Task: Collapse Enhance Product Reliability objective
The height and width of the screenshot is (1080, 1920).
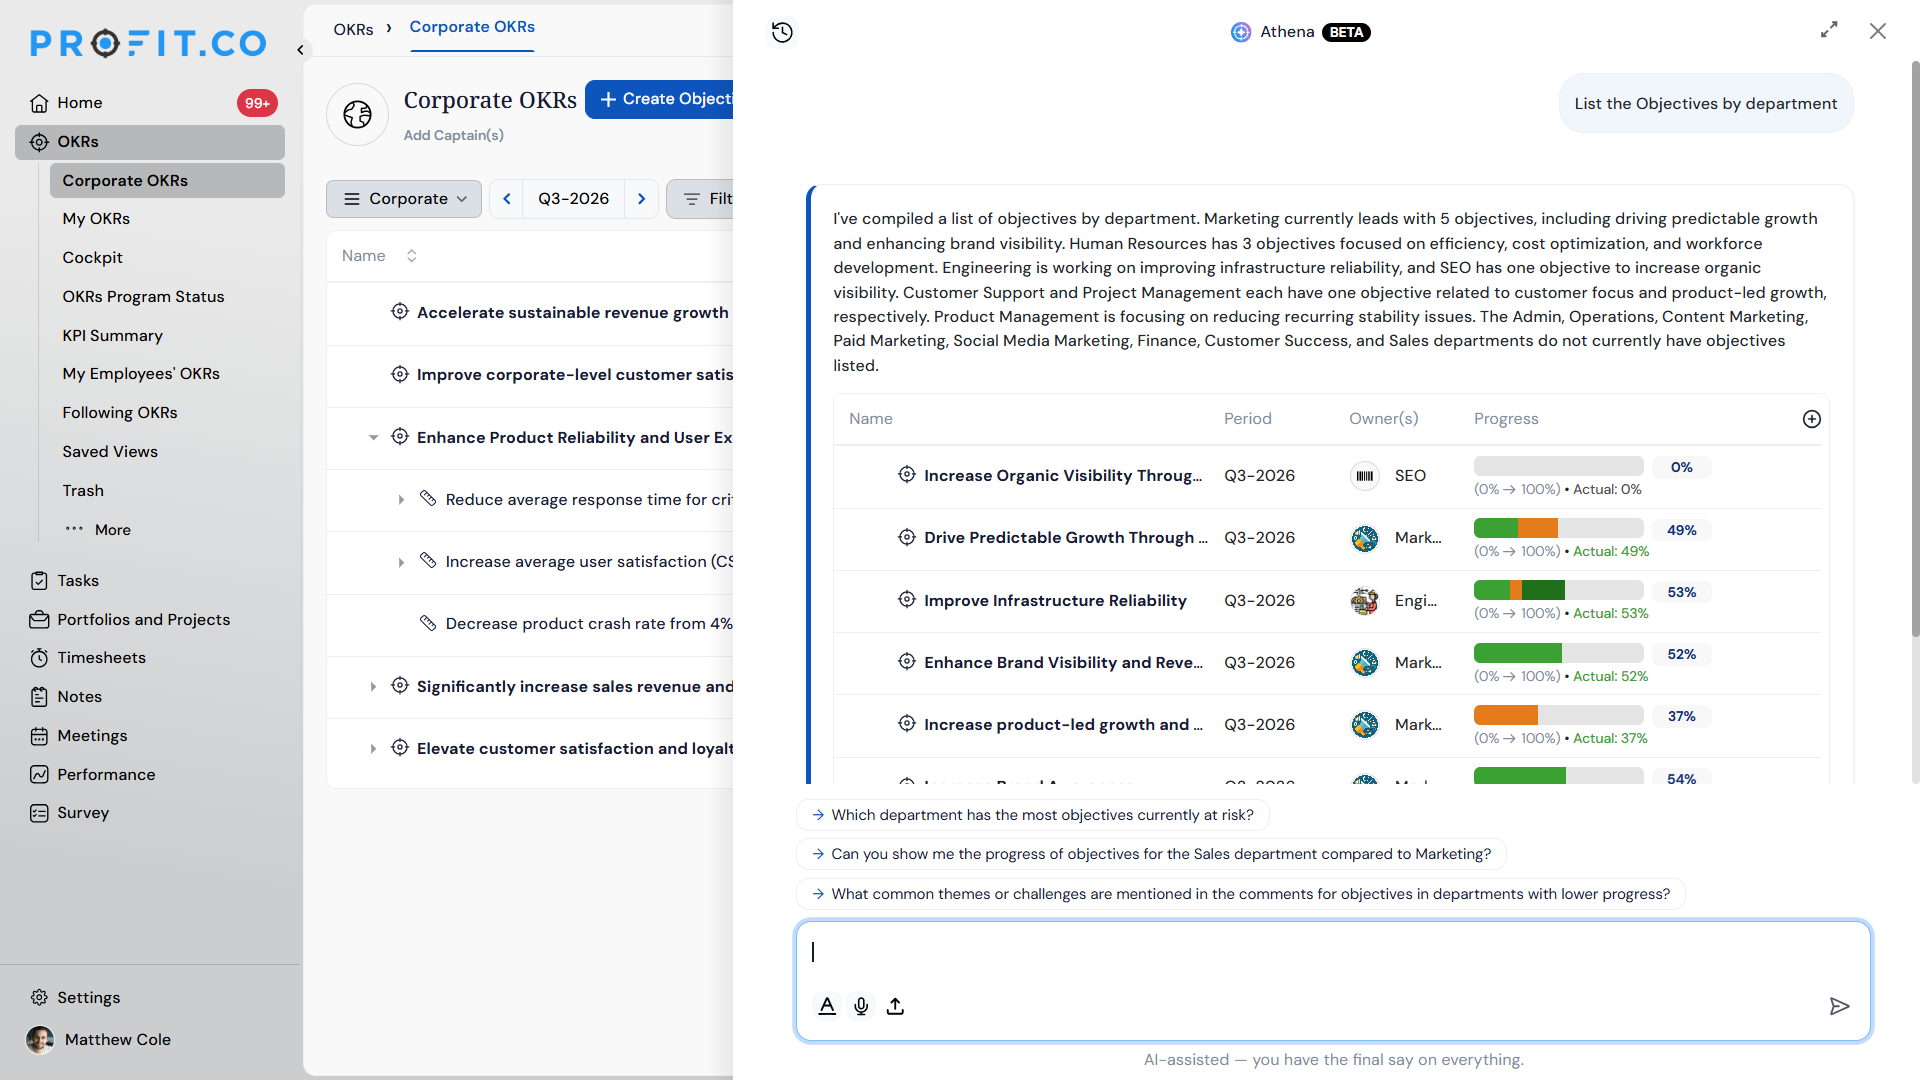Action: click(x=373, y=438)
